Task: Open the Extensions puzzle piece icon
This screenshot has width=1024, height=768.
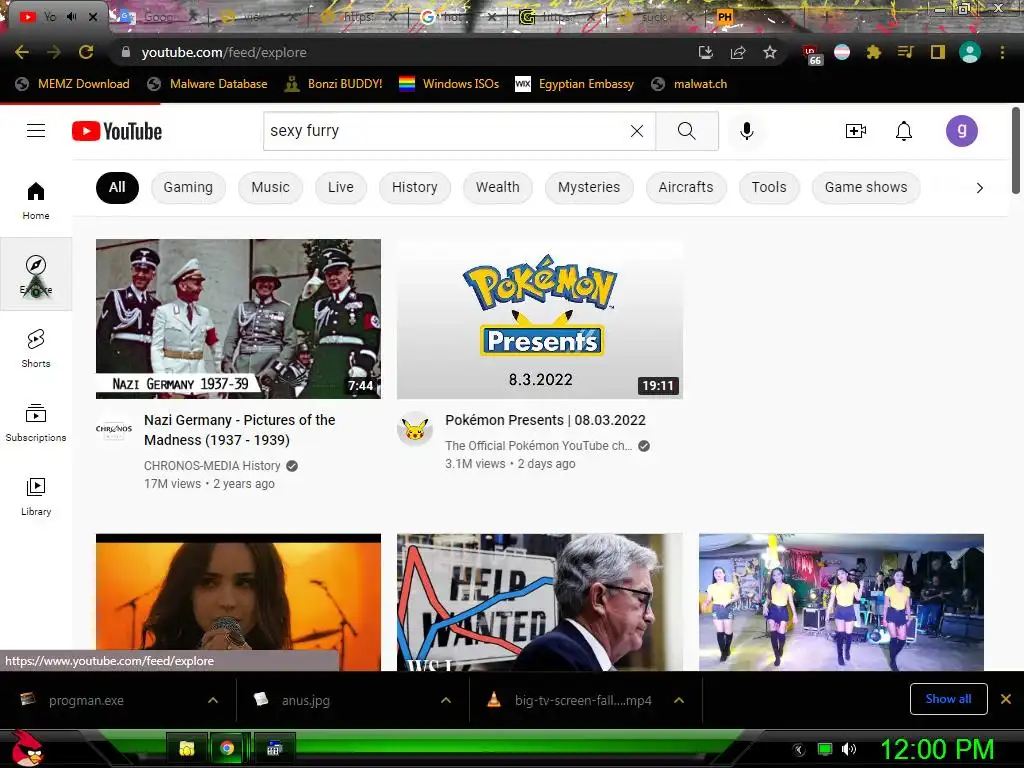Action: click(873, 52)
